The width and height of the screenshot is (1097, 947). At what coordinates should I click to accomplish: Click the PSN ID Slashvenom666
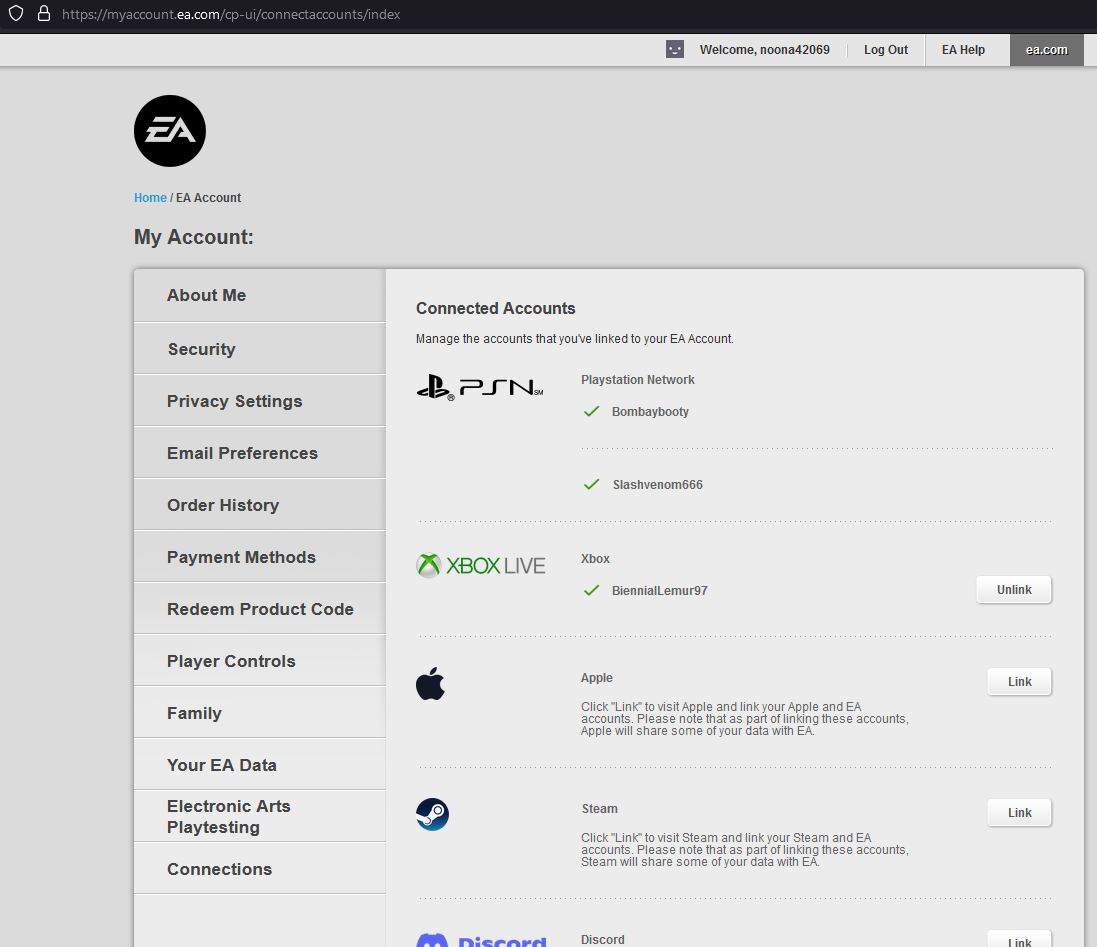point(658,485)
